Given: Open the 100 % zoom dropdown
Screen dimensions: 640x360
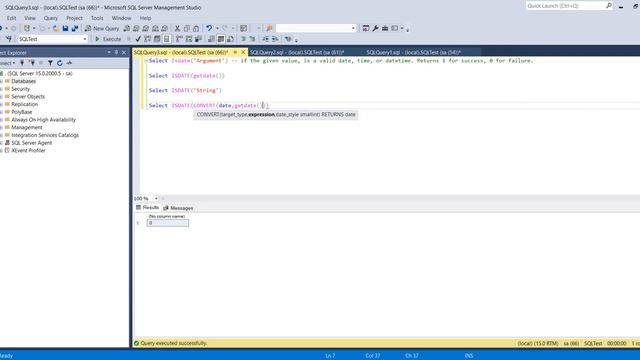Looking at the screenshot, I should pos(156,198).
